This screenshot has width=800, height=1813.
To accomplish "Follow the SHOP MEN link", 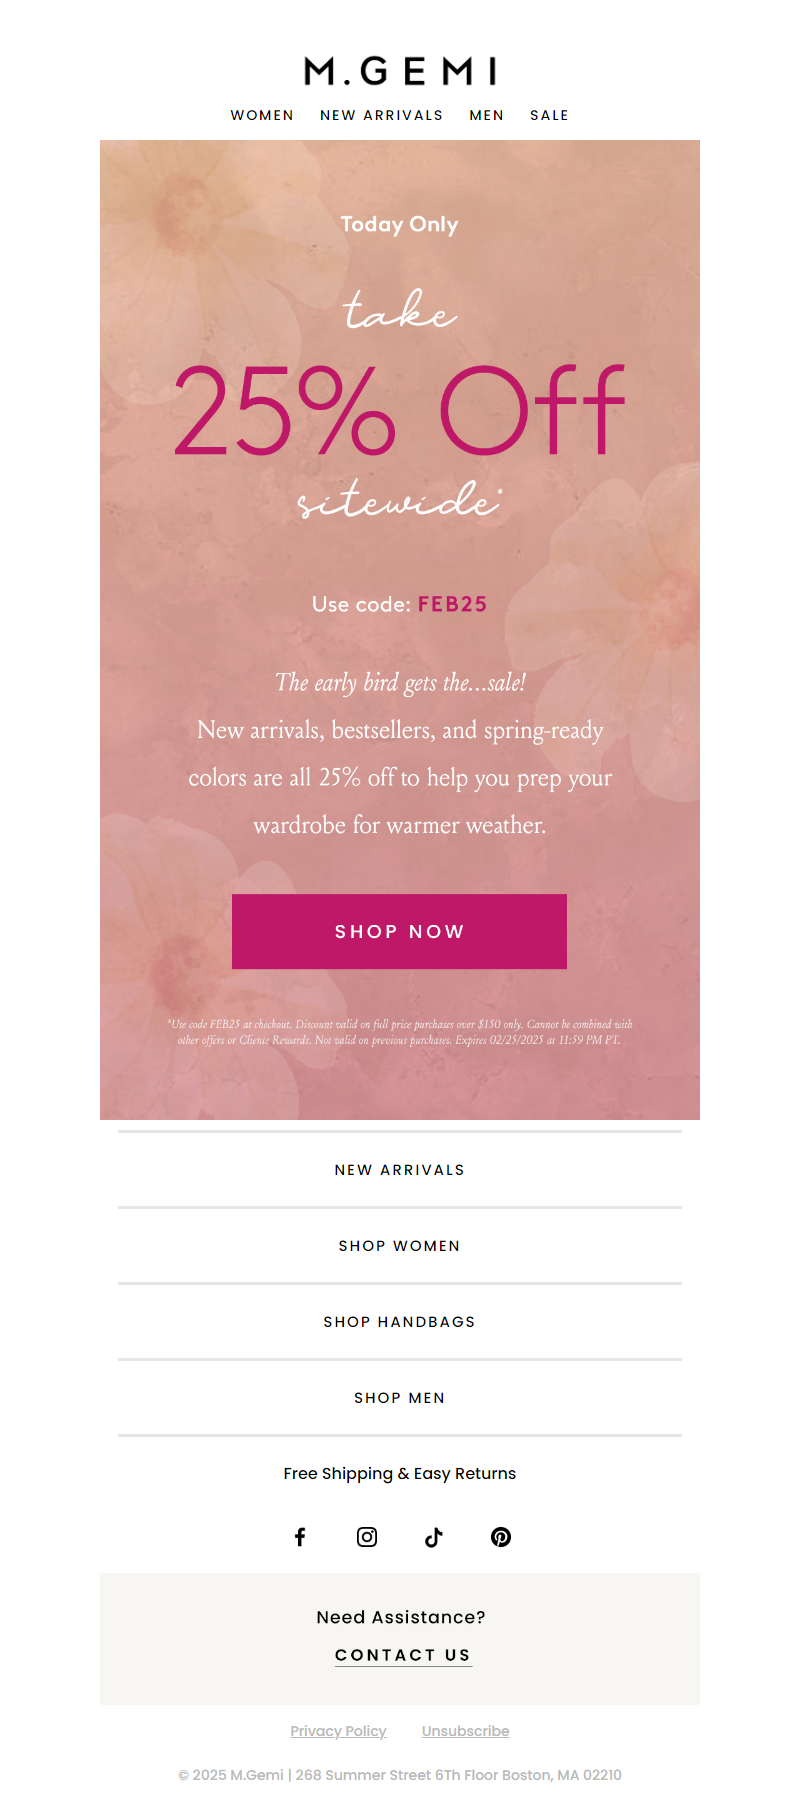I will pos(400,1398).
